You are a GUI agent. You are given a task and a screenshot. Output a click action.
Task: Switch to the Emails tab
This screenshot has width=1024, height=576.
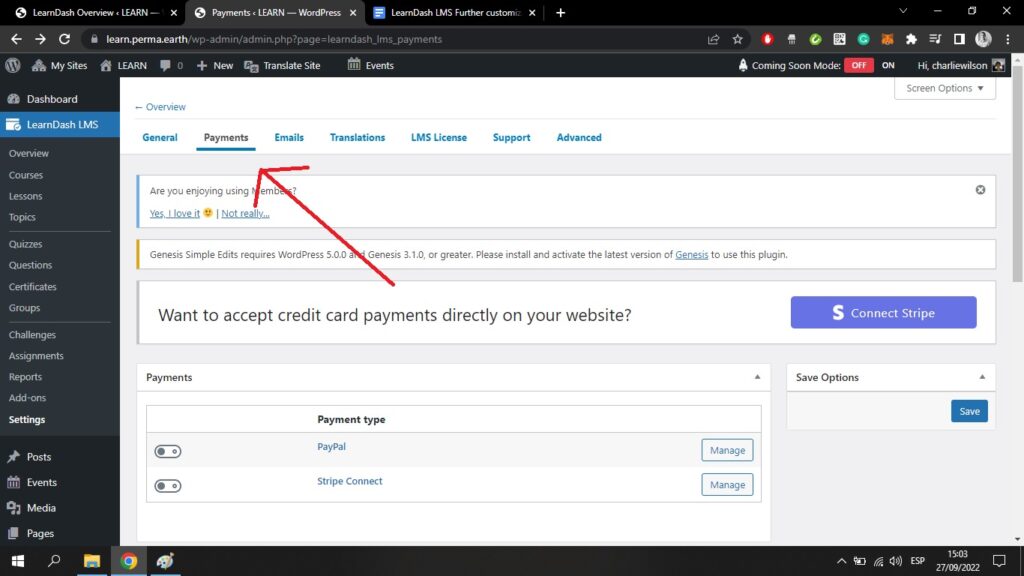pos(289,137)
